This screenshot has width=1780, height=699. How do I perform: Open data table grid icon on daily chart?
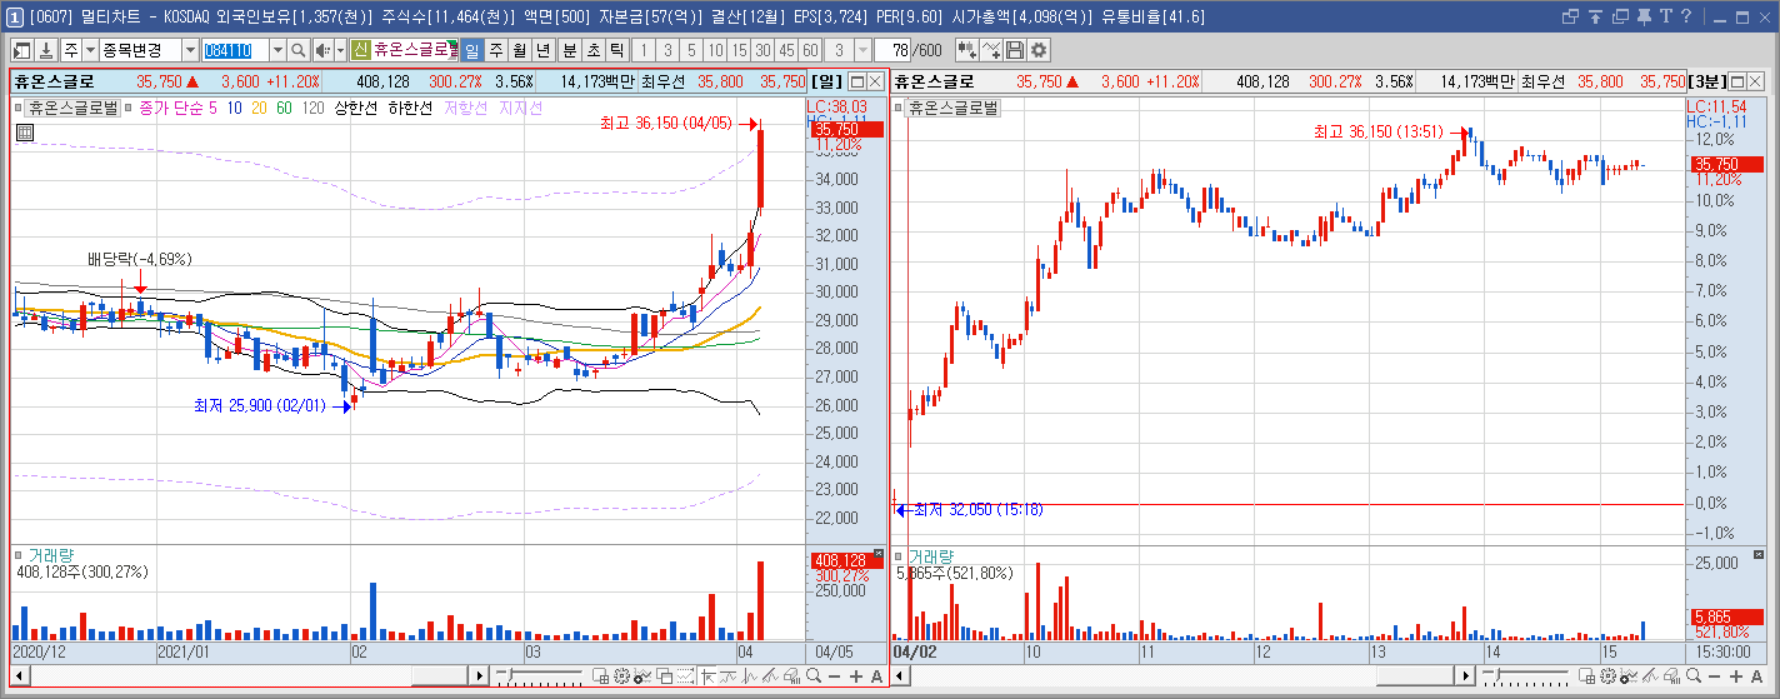(25, 132)
